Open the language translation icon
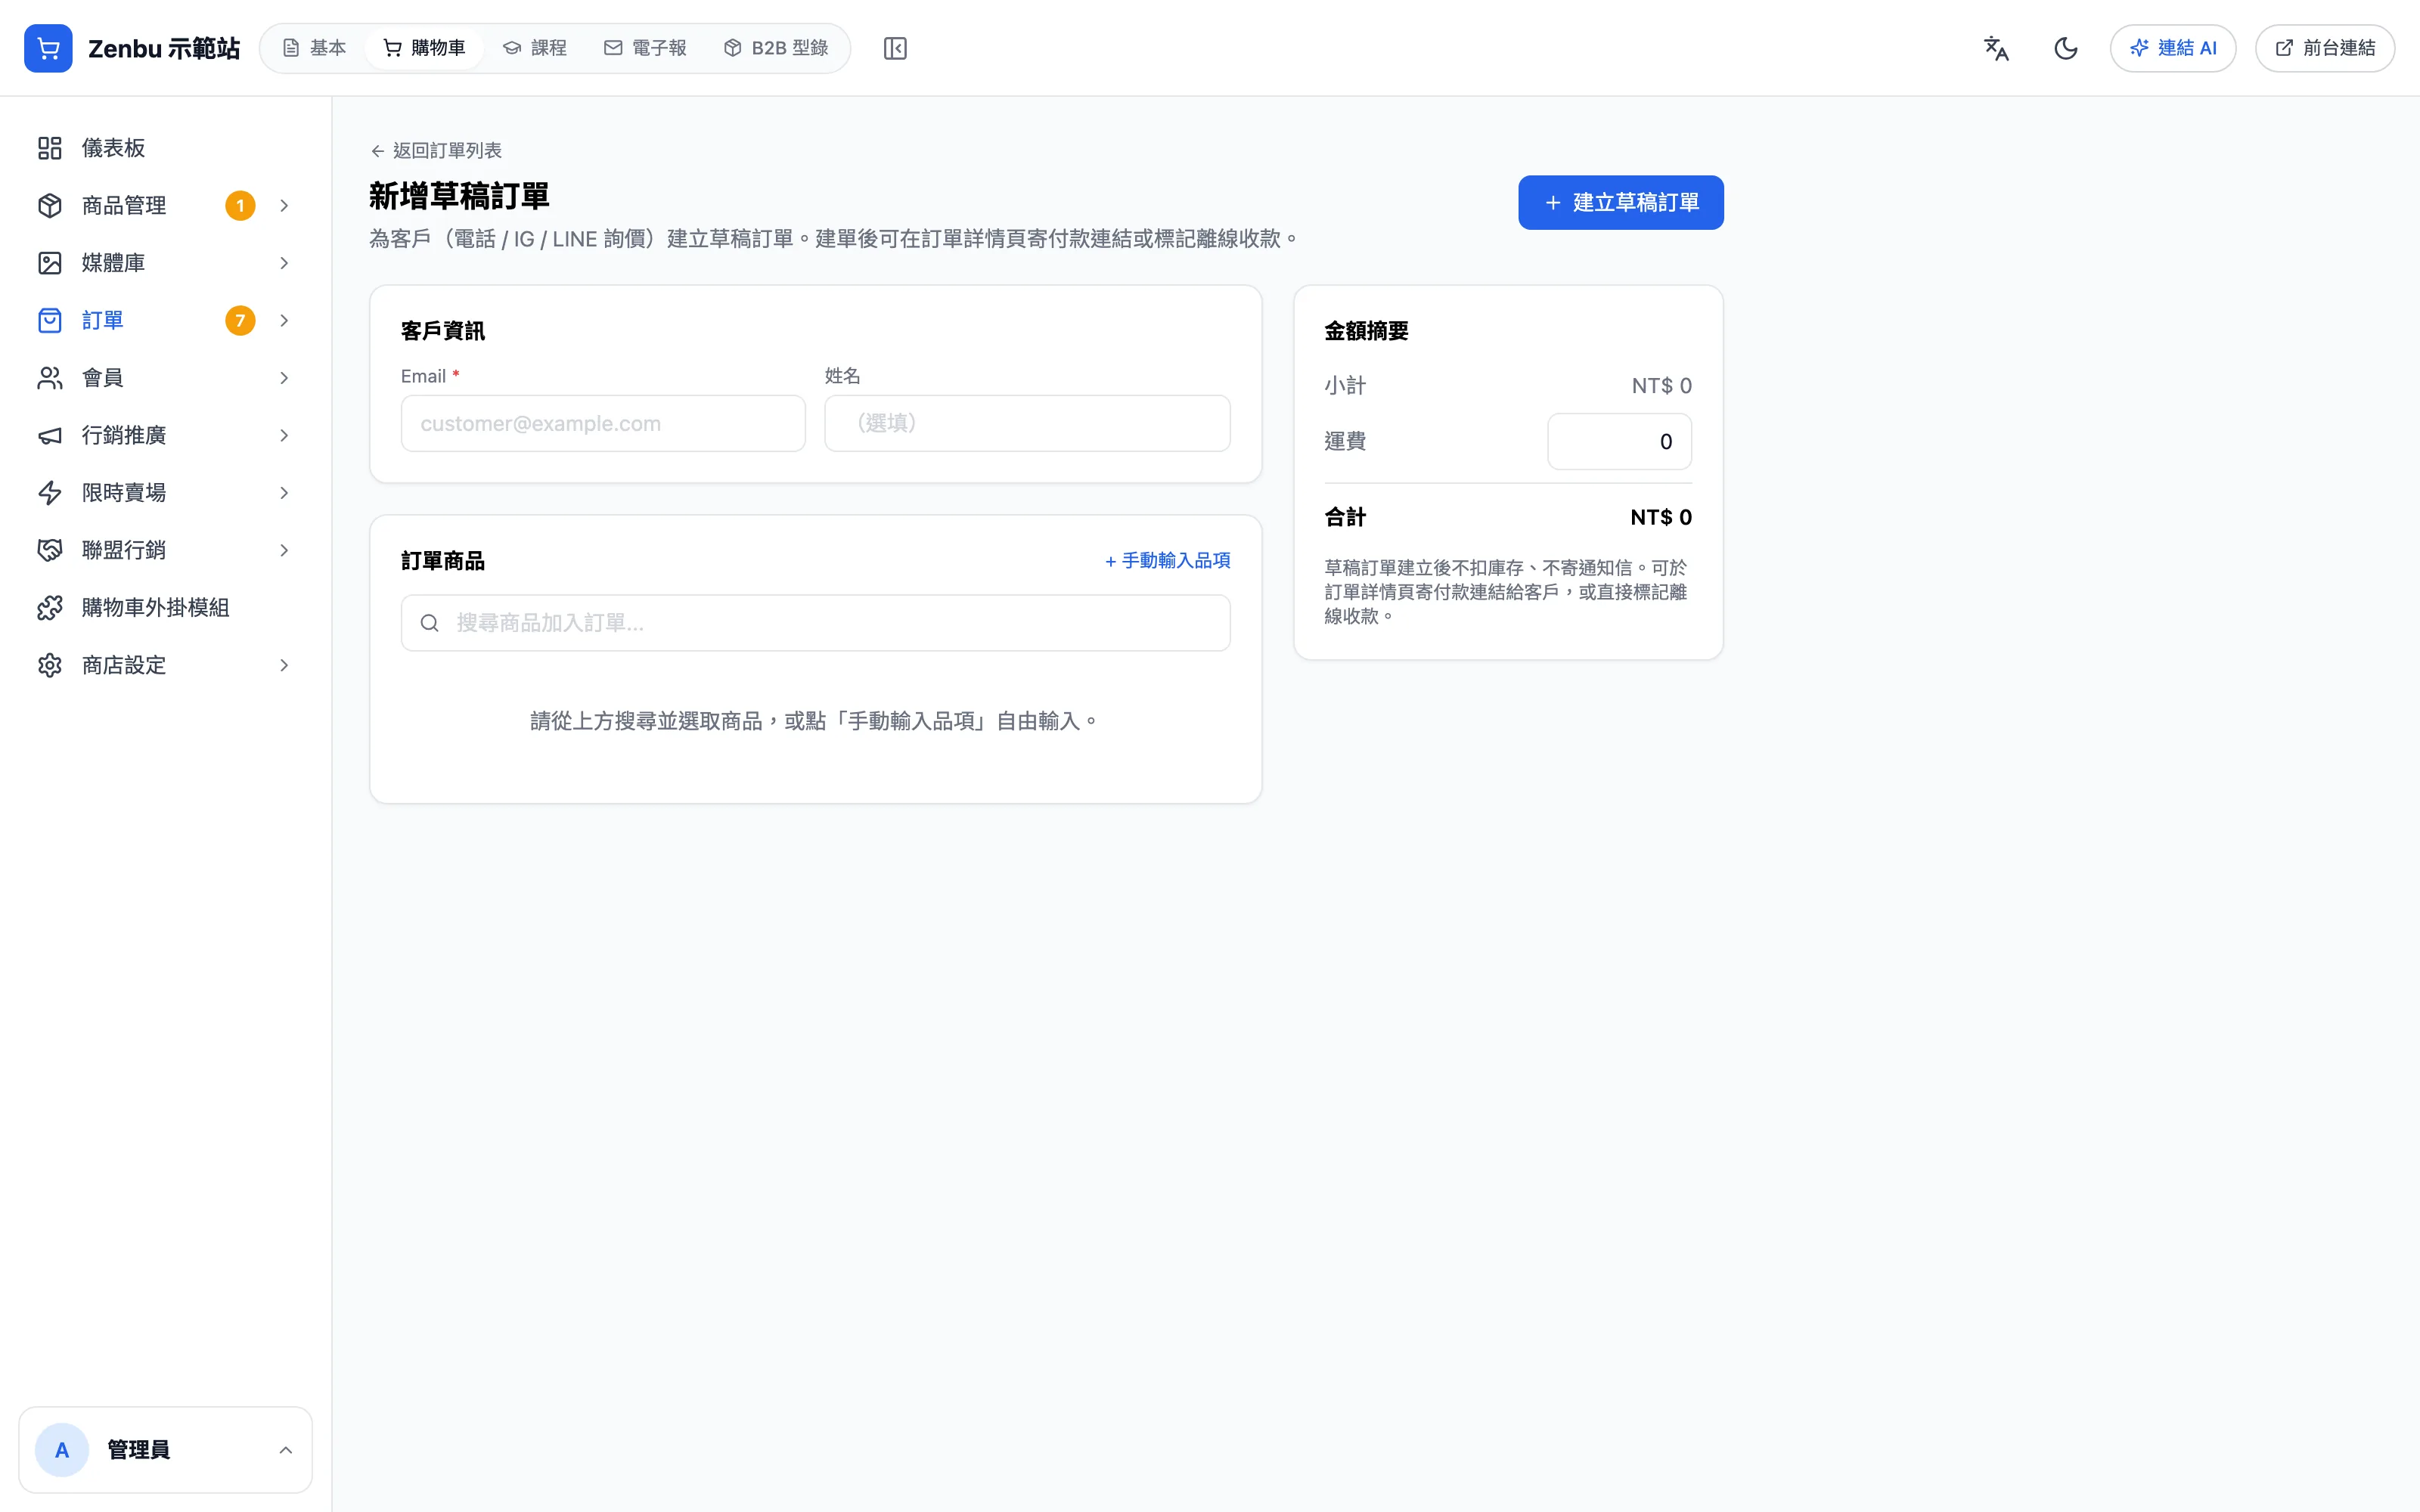 click(1996, 48)
